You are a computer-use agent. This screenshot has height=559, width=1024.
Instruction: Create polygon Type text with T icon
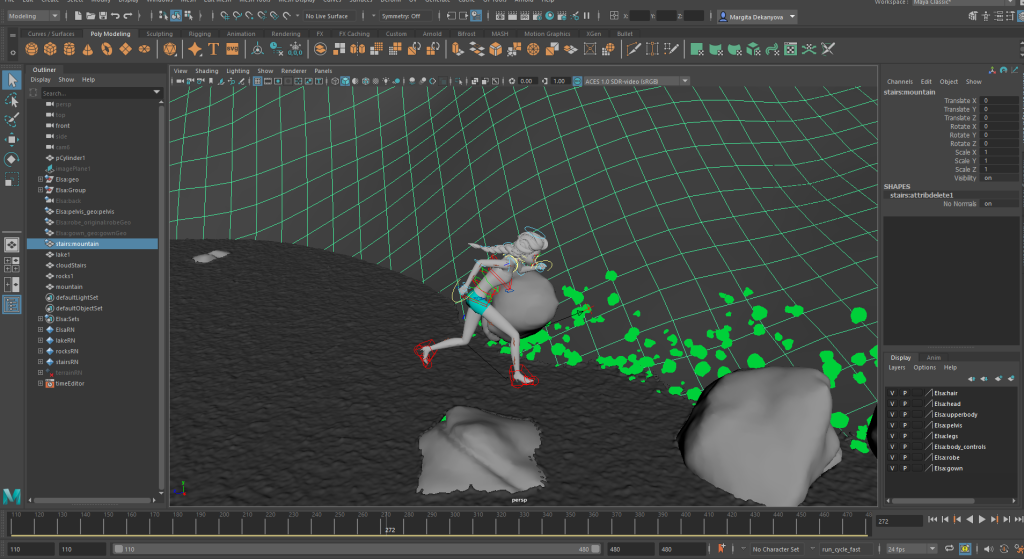(214, 50)
